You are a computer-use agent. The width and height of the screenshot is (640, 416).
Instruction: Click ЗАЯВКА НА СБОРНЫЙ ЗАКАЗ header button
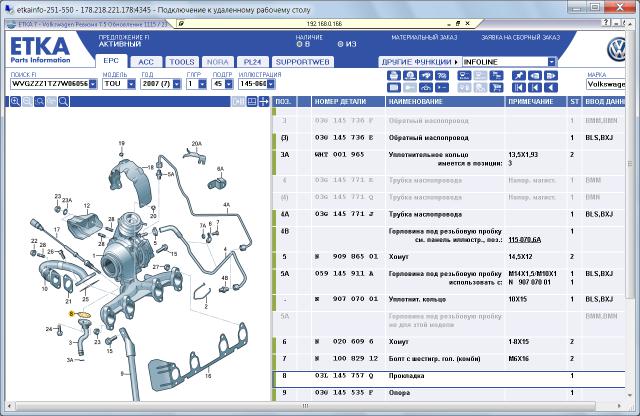[x=520, y=38]
